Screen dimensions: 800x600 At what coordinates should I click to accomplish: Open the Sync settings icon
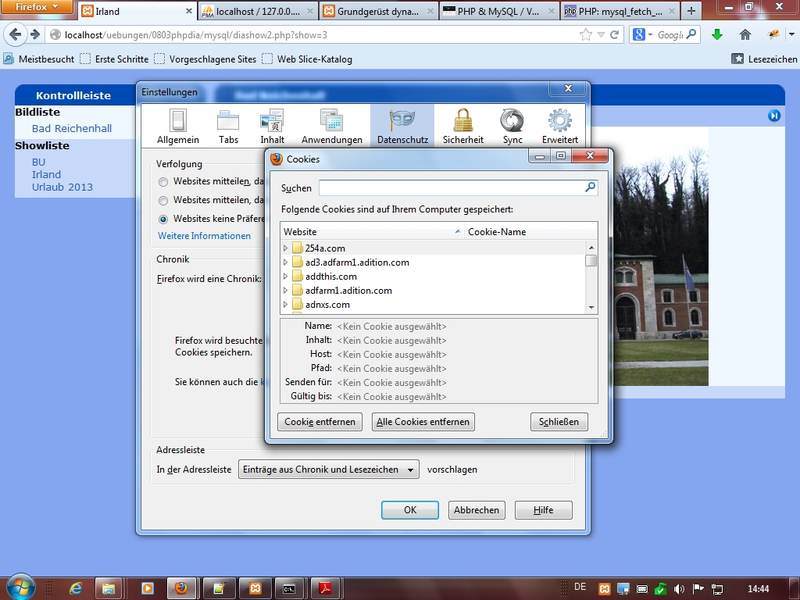click(x=512, y=122)
